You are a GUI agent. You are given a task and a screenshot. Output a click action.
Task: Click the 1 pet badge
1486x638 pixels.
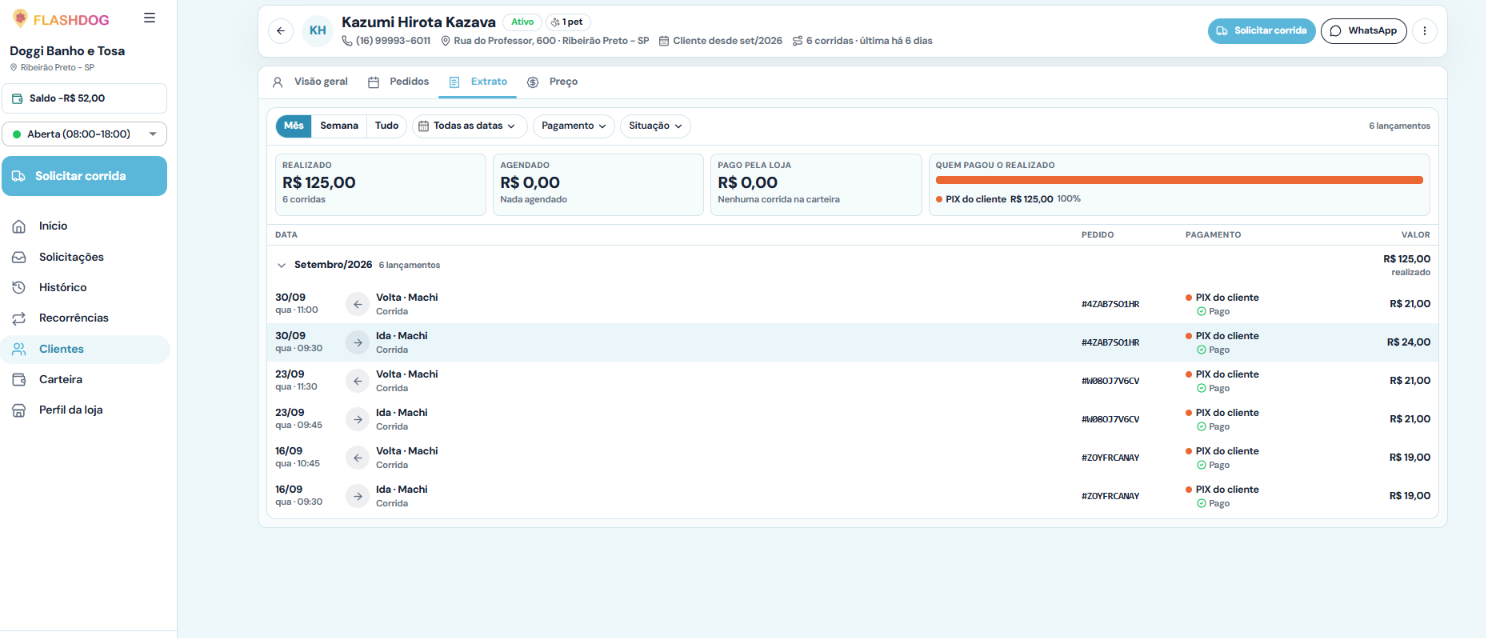(x=568, y=22)
